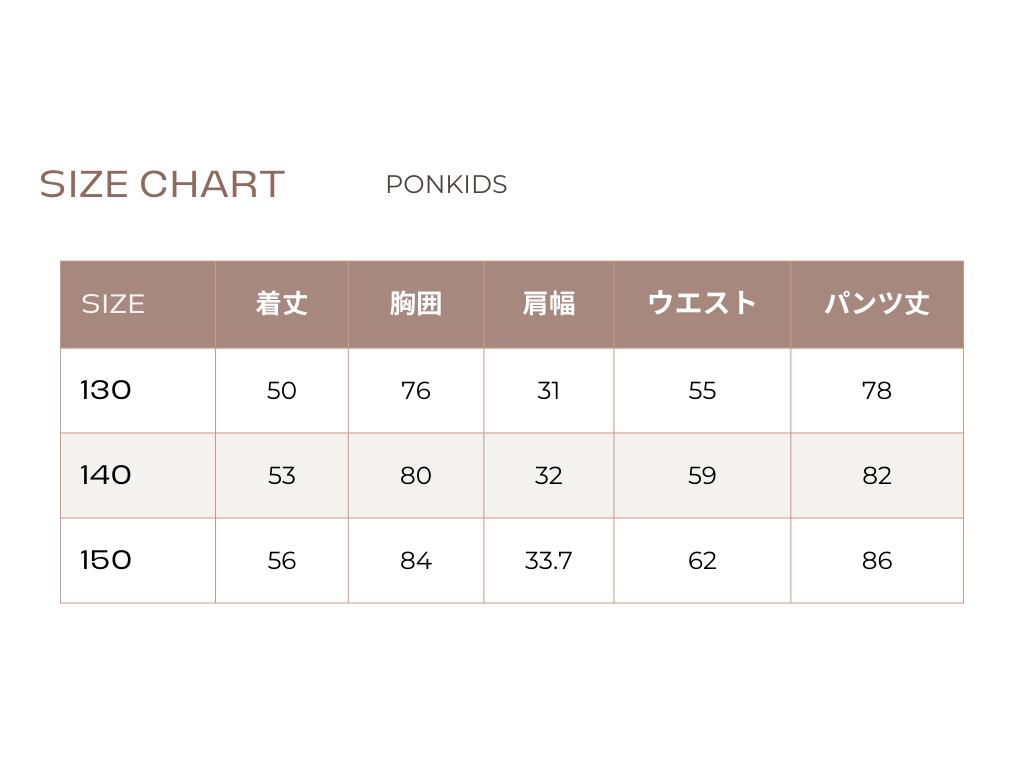This screenshot has width=1024, height=768.
Task: Click the パンツ丈 column header
Action: 876,304
